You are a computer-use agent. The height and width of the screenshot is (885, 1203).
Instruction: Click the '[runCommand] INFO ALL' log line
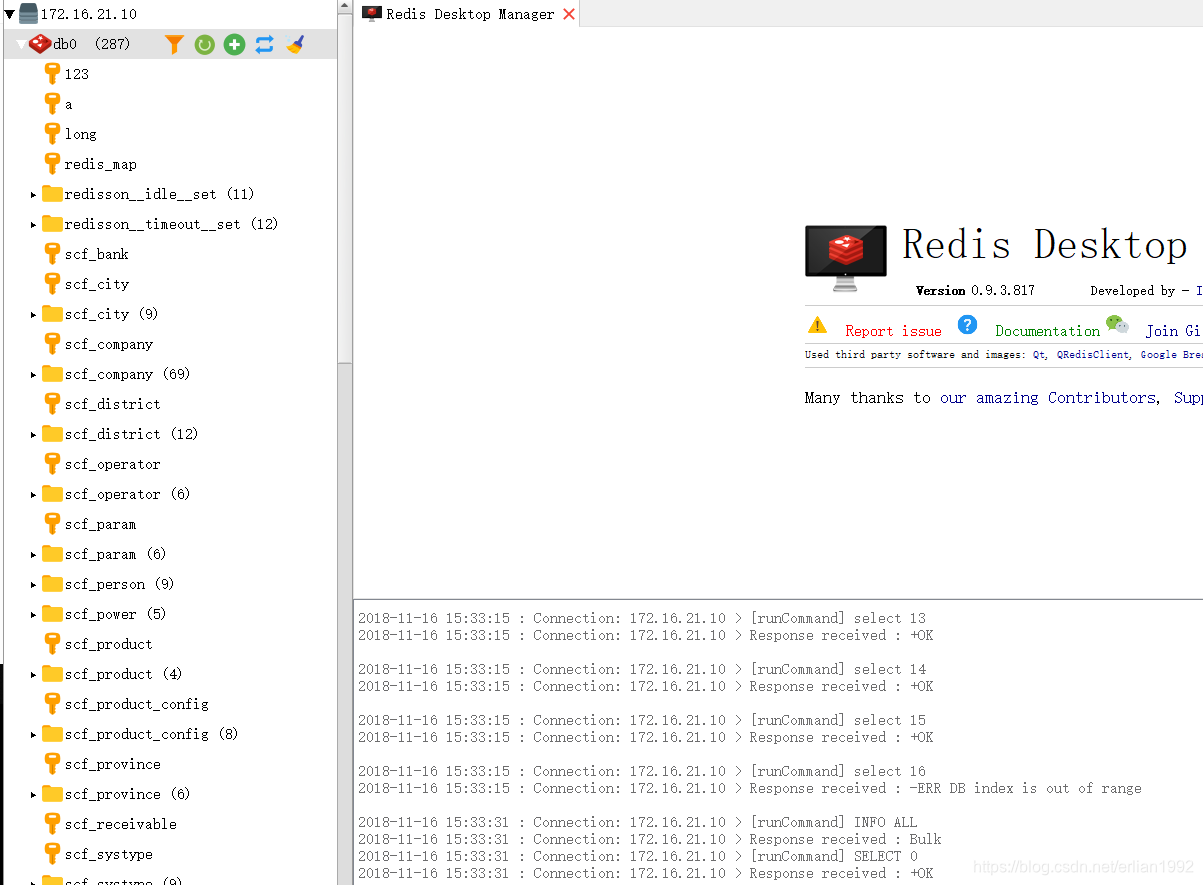pos(638,823)
